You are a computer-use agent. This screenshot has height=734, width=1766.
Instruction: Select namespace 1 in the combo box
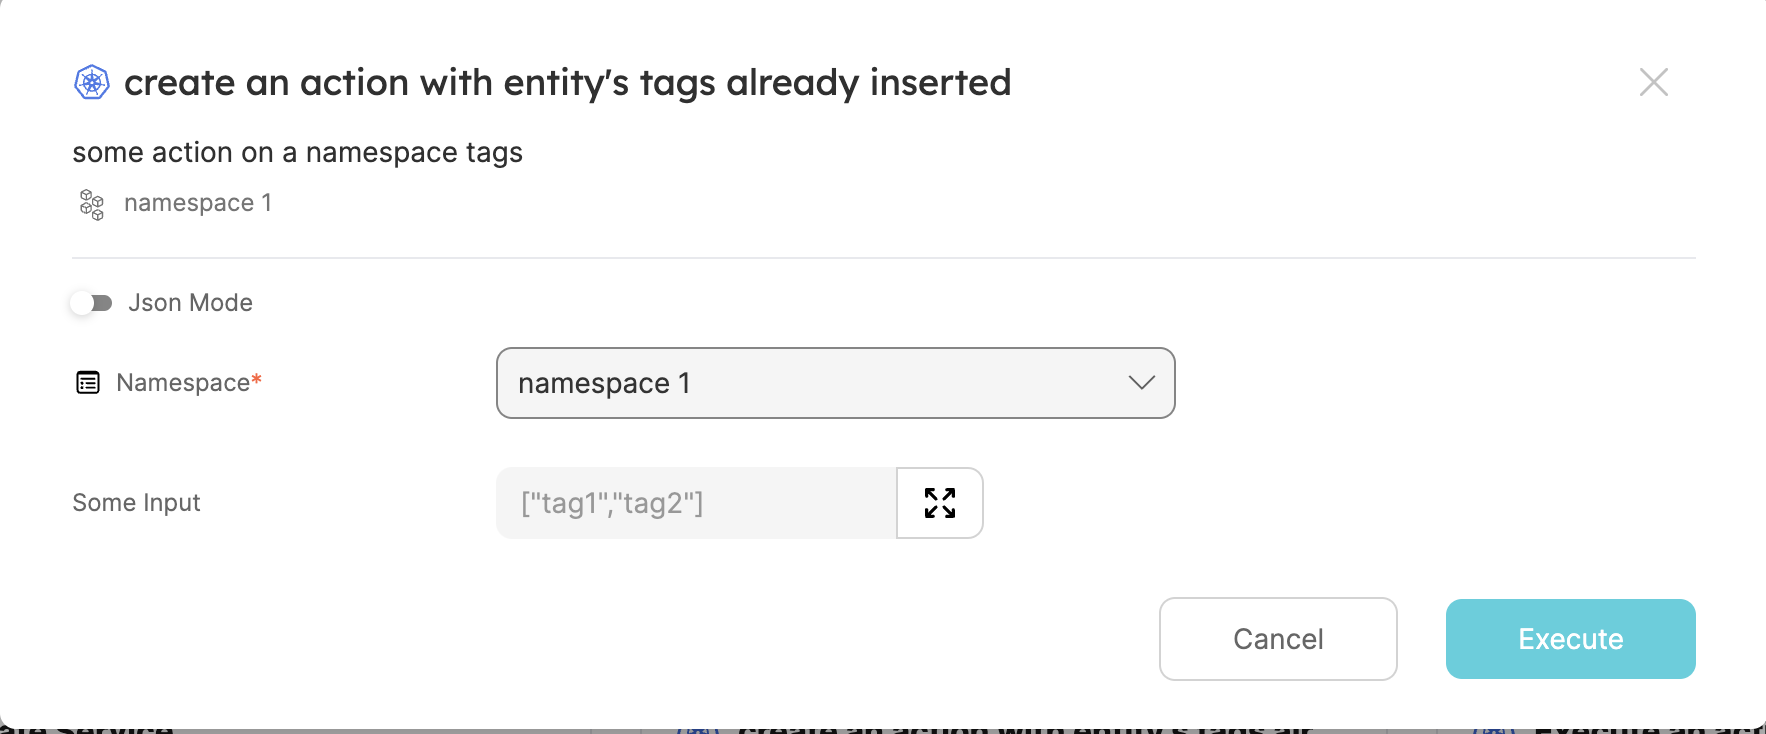pos(835,383)
